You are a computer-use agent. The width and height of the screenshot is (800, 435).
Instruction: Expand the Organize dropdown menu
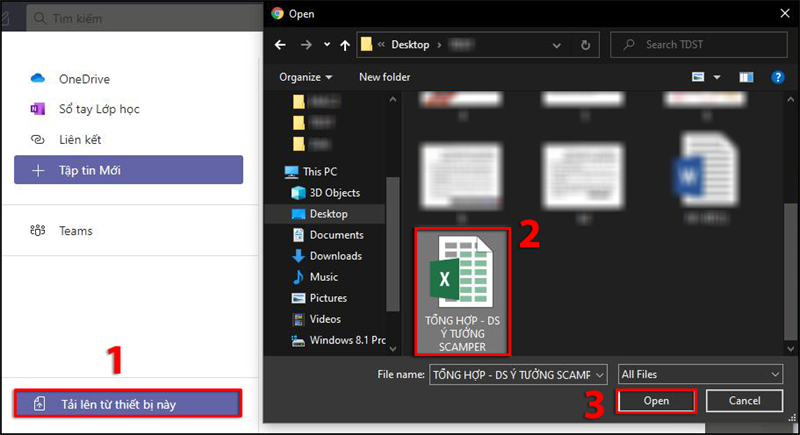tap(305, 77)
